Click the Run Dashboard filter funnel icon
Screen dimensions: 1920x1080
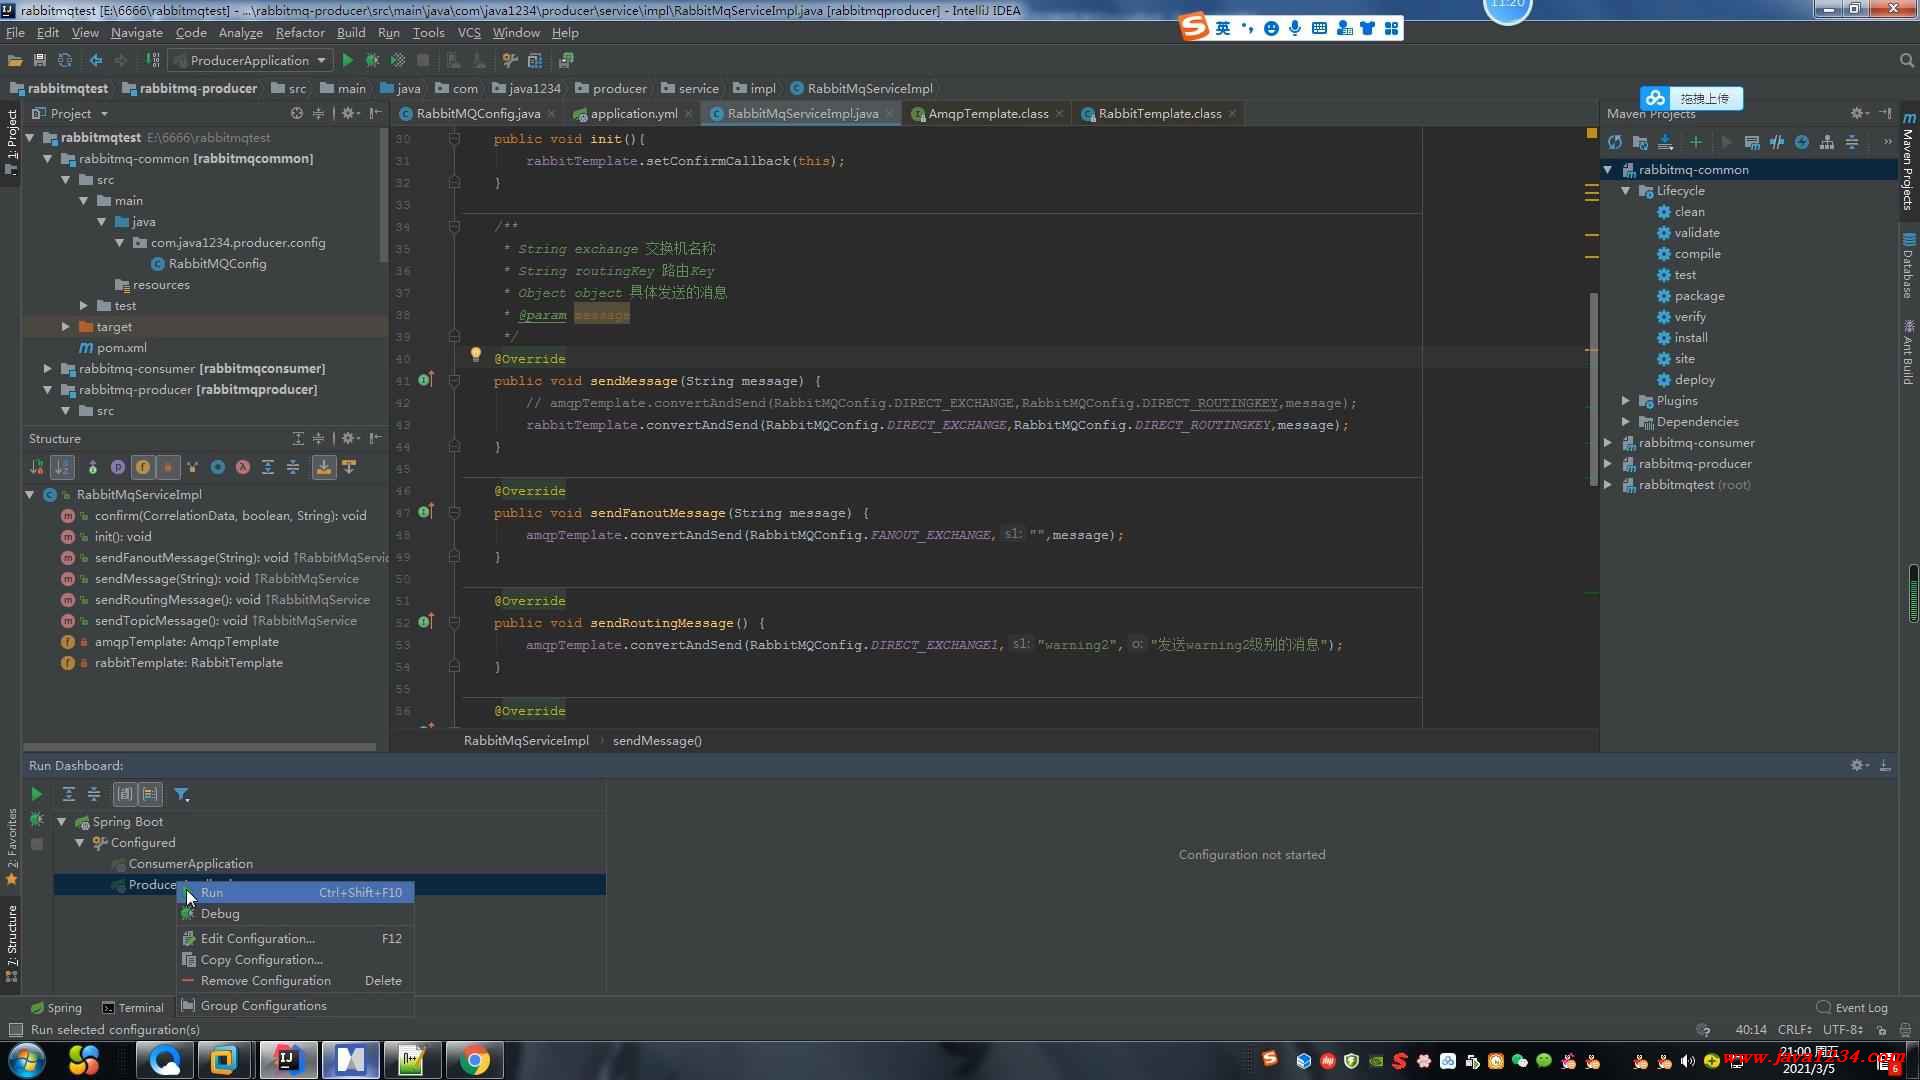click(x=181, y=794)
